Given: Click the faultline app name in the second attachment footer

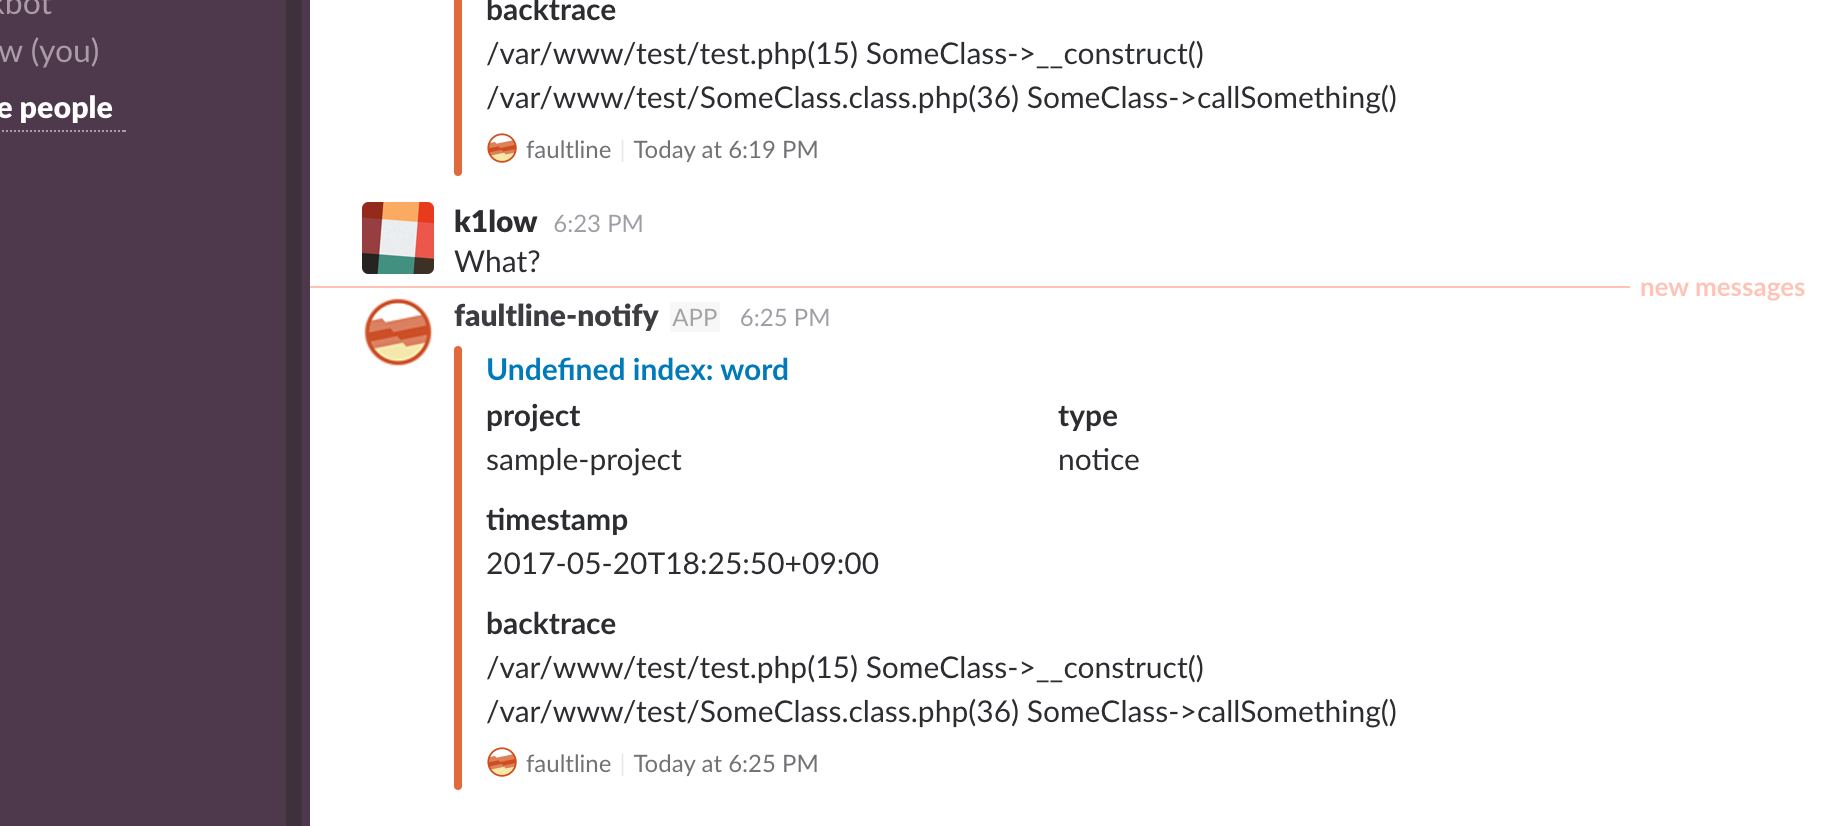Looking at the screenshot, I should pos(568,762).
